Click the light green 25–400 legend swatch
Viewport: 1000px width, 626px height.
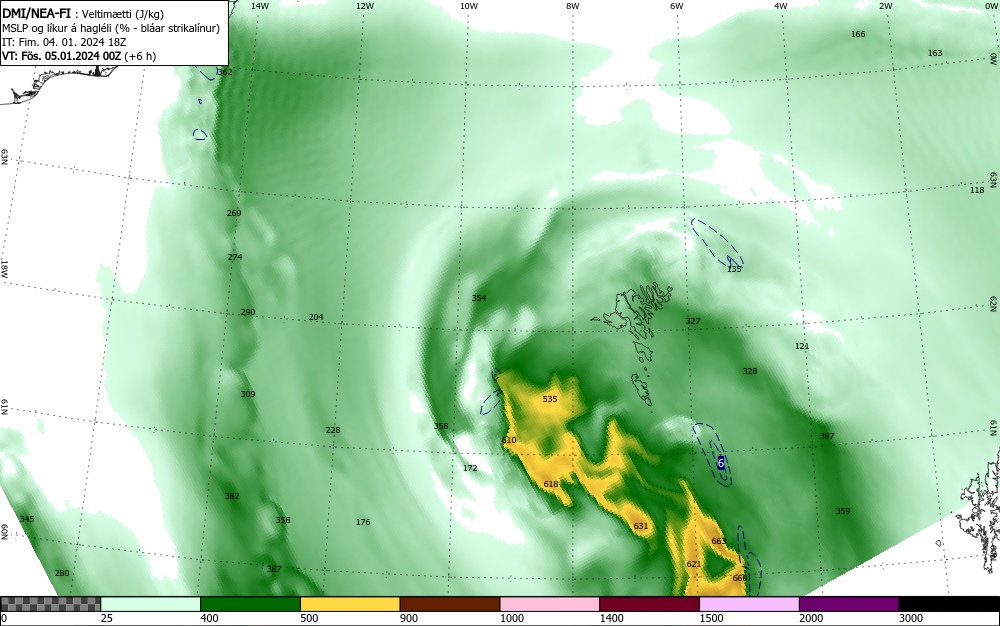click(151, 604)
